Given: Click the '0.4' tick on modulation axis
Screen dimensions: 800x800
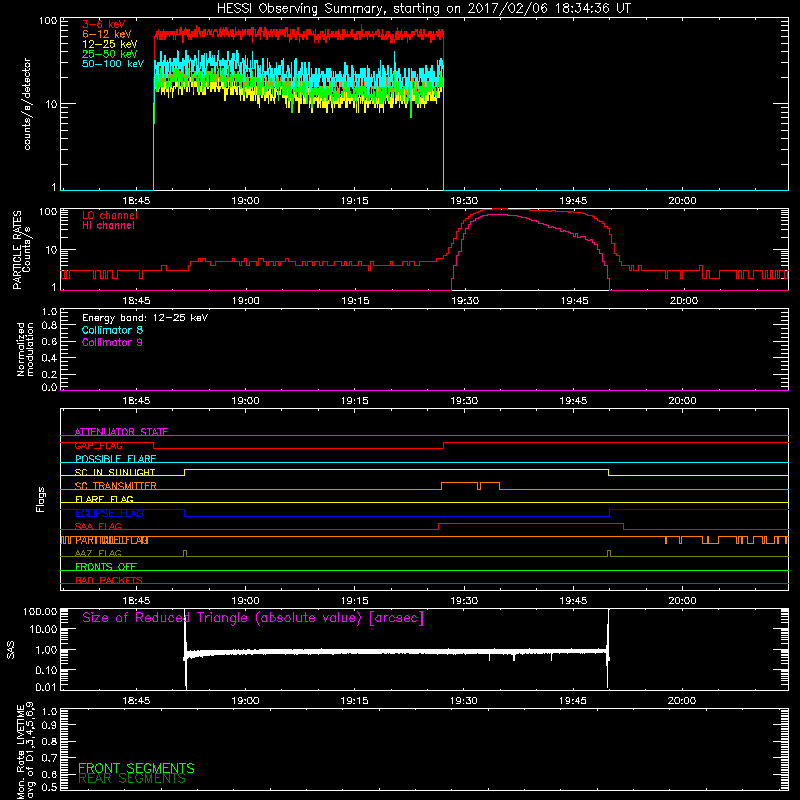Looking at the screenshot, I should 49,358.
